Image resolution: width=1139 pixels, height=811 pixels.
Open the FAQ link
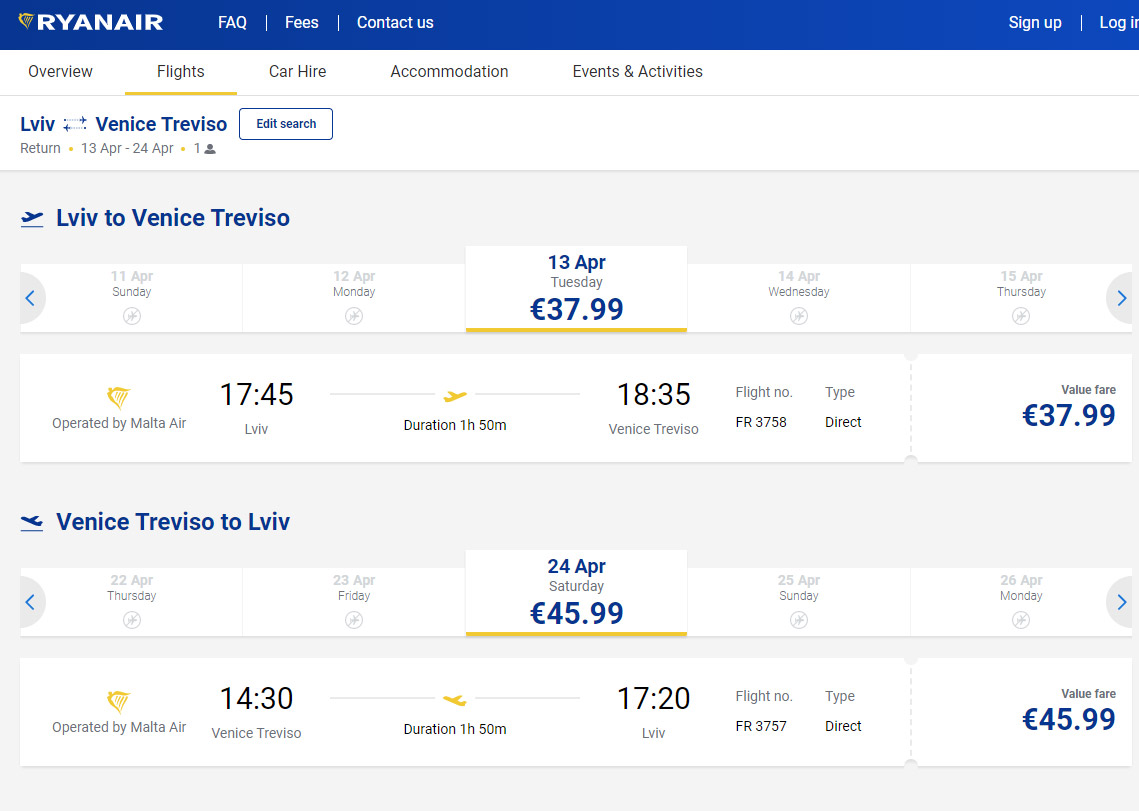[x=232, y=23]
